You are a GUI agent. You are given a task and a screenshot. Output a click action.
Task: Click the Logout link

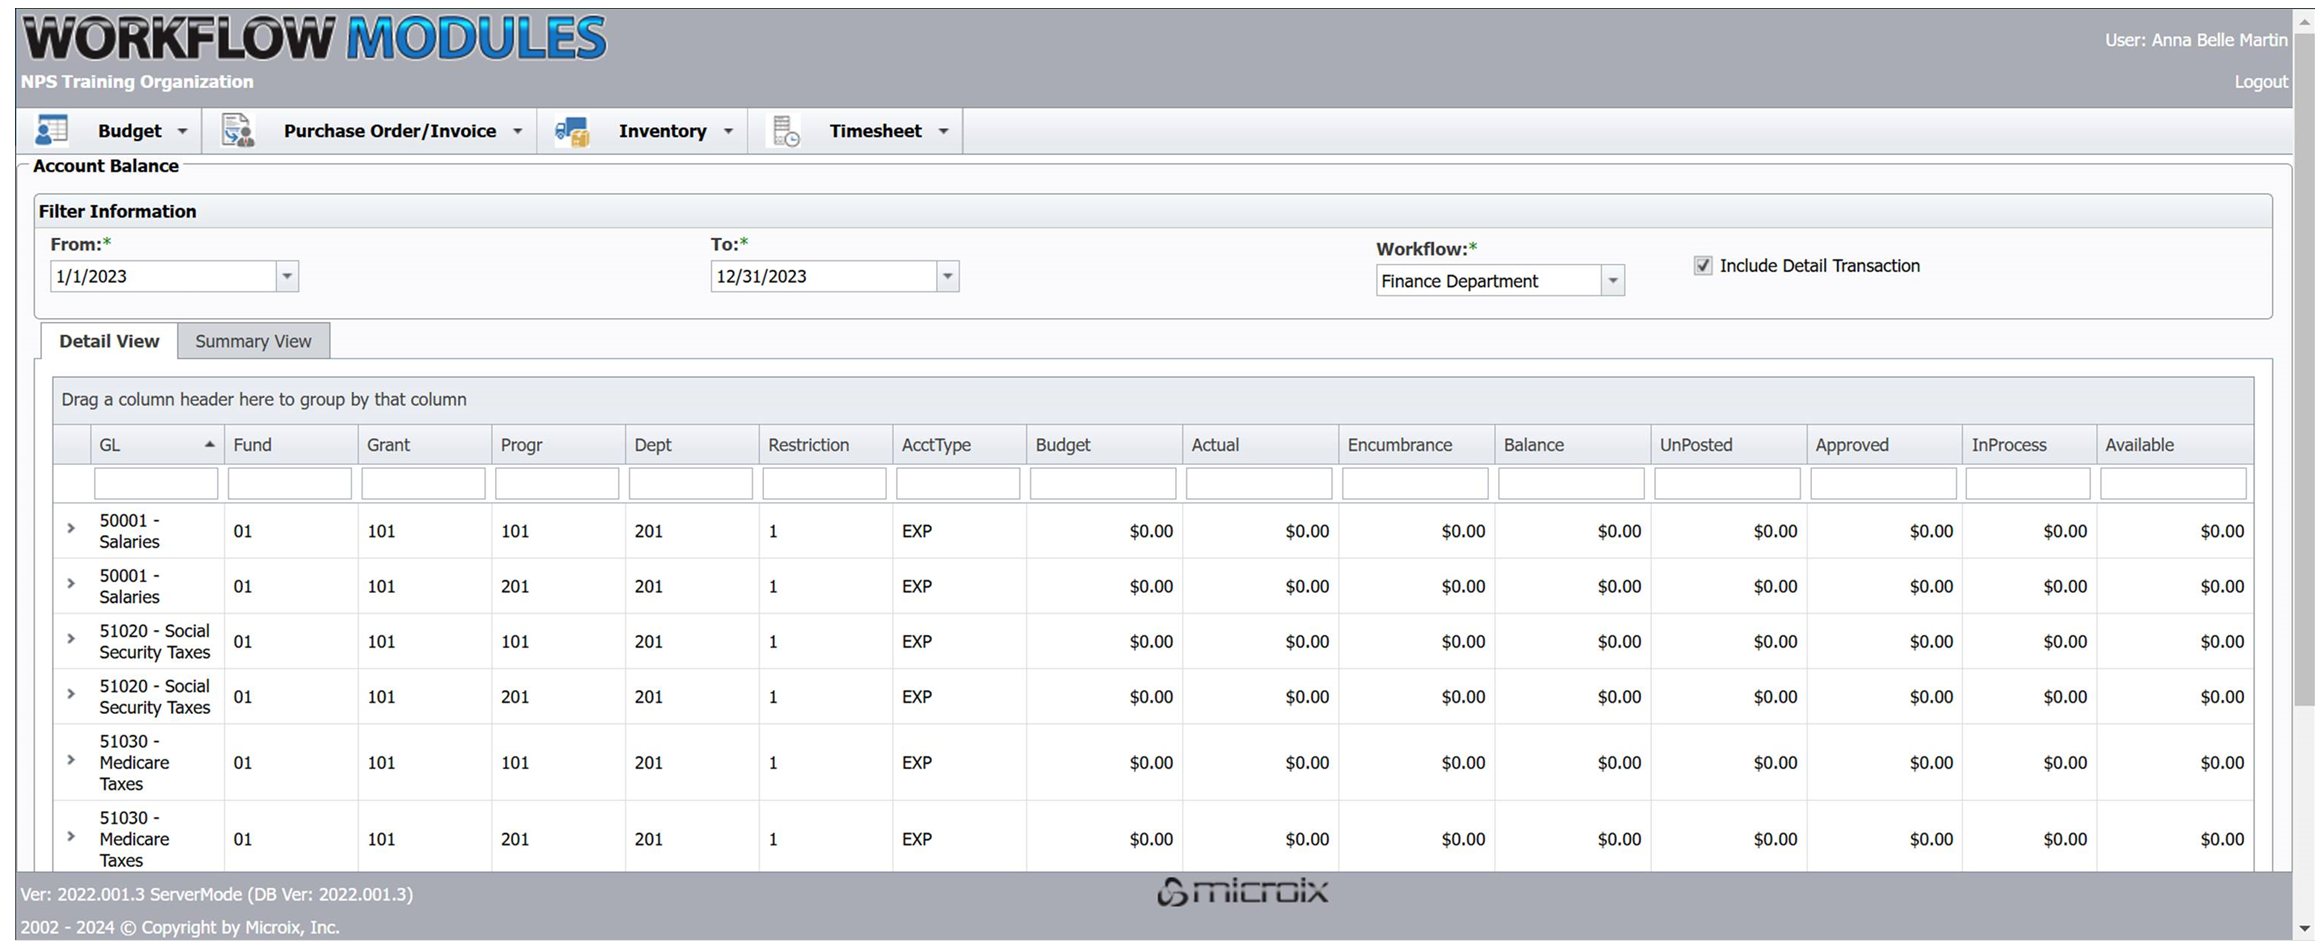2260,82
